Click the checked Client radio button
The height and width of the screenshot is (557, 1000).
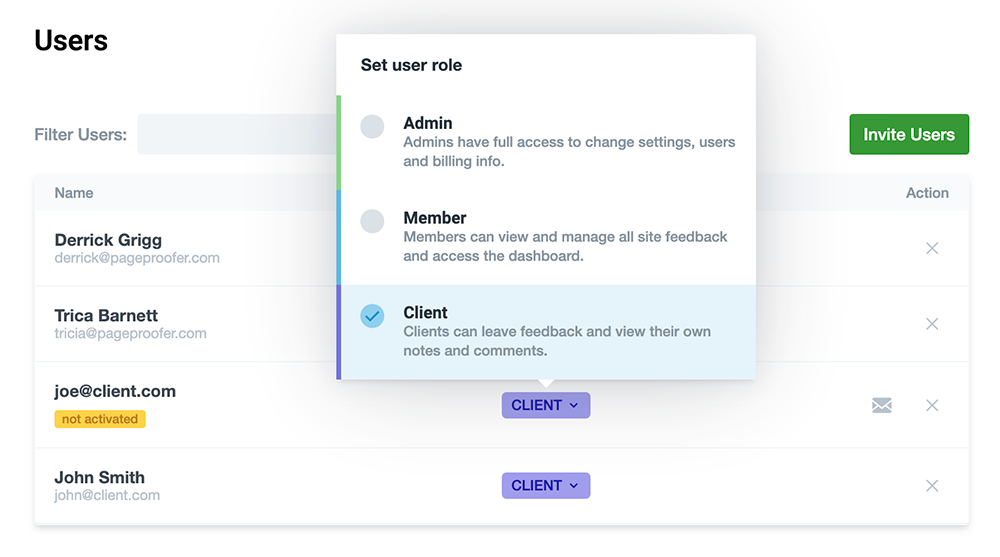coord(372,316)
